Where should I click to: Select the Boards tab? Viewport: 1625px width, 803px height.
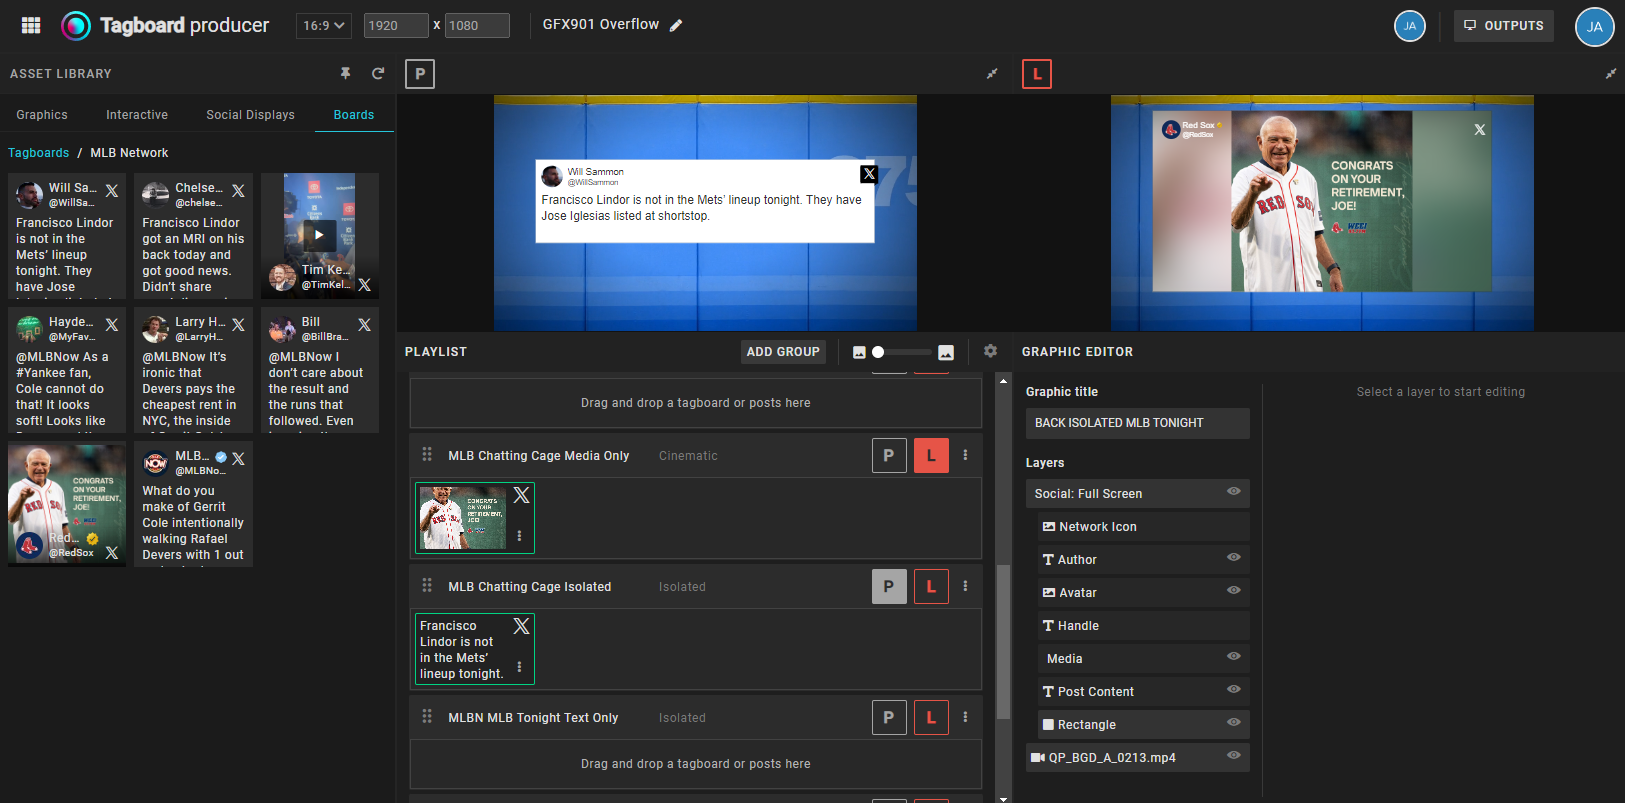coord(354,115)
